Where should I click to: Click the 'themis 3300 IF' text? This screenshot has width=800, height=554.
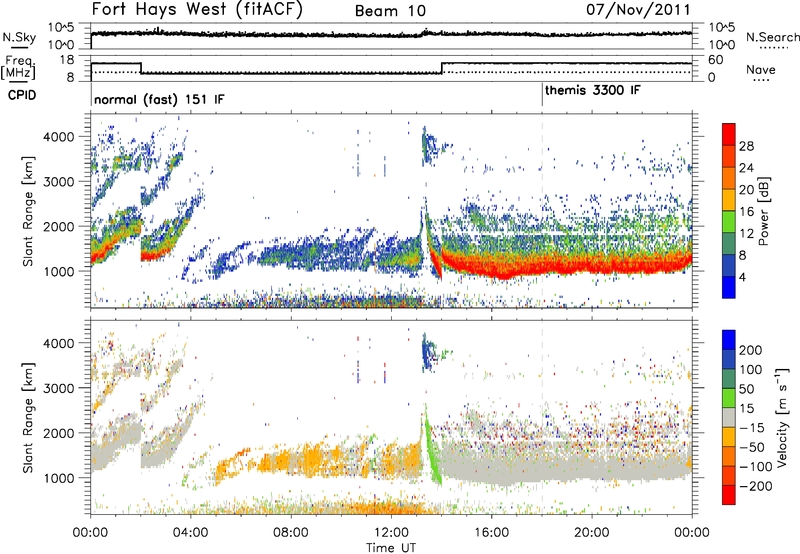click(x=592, y=91)
